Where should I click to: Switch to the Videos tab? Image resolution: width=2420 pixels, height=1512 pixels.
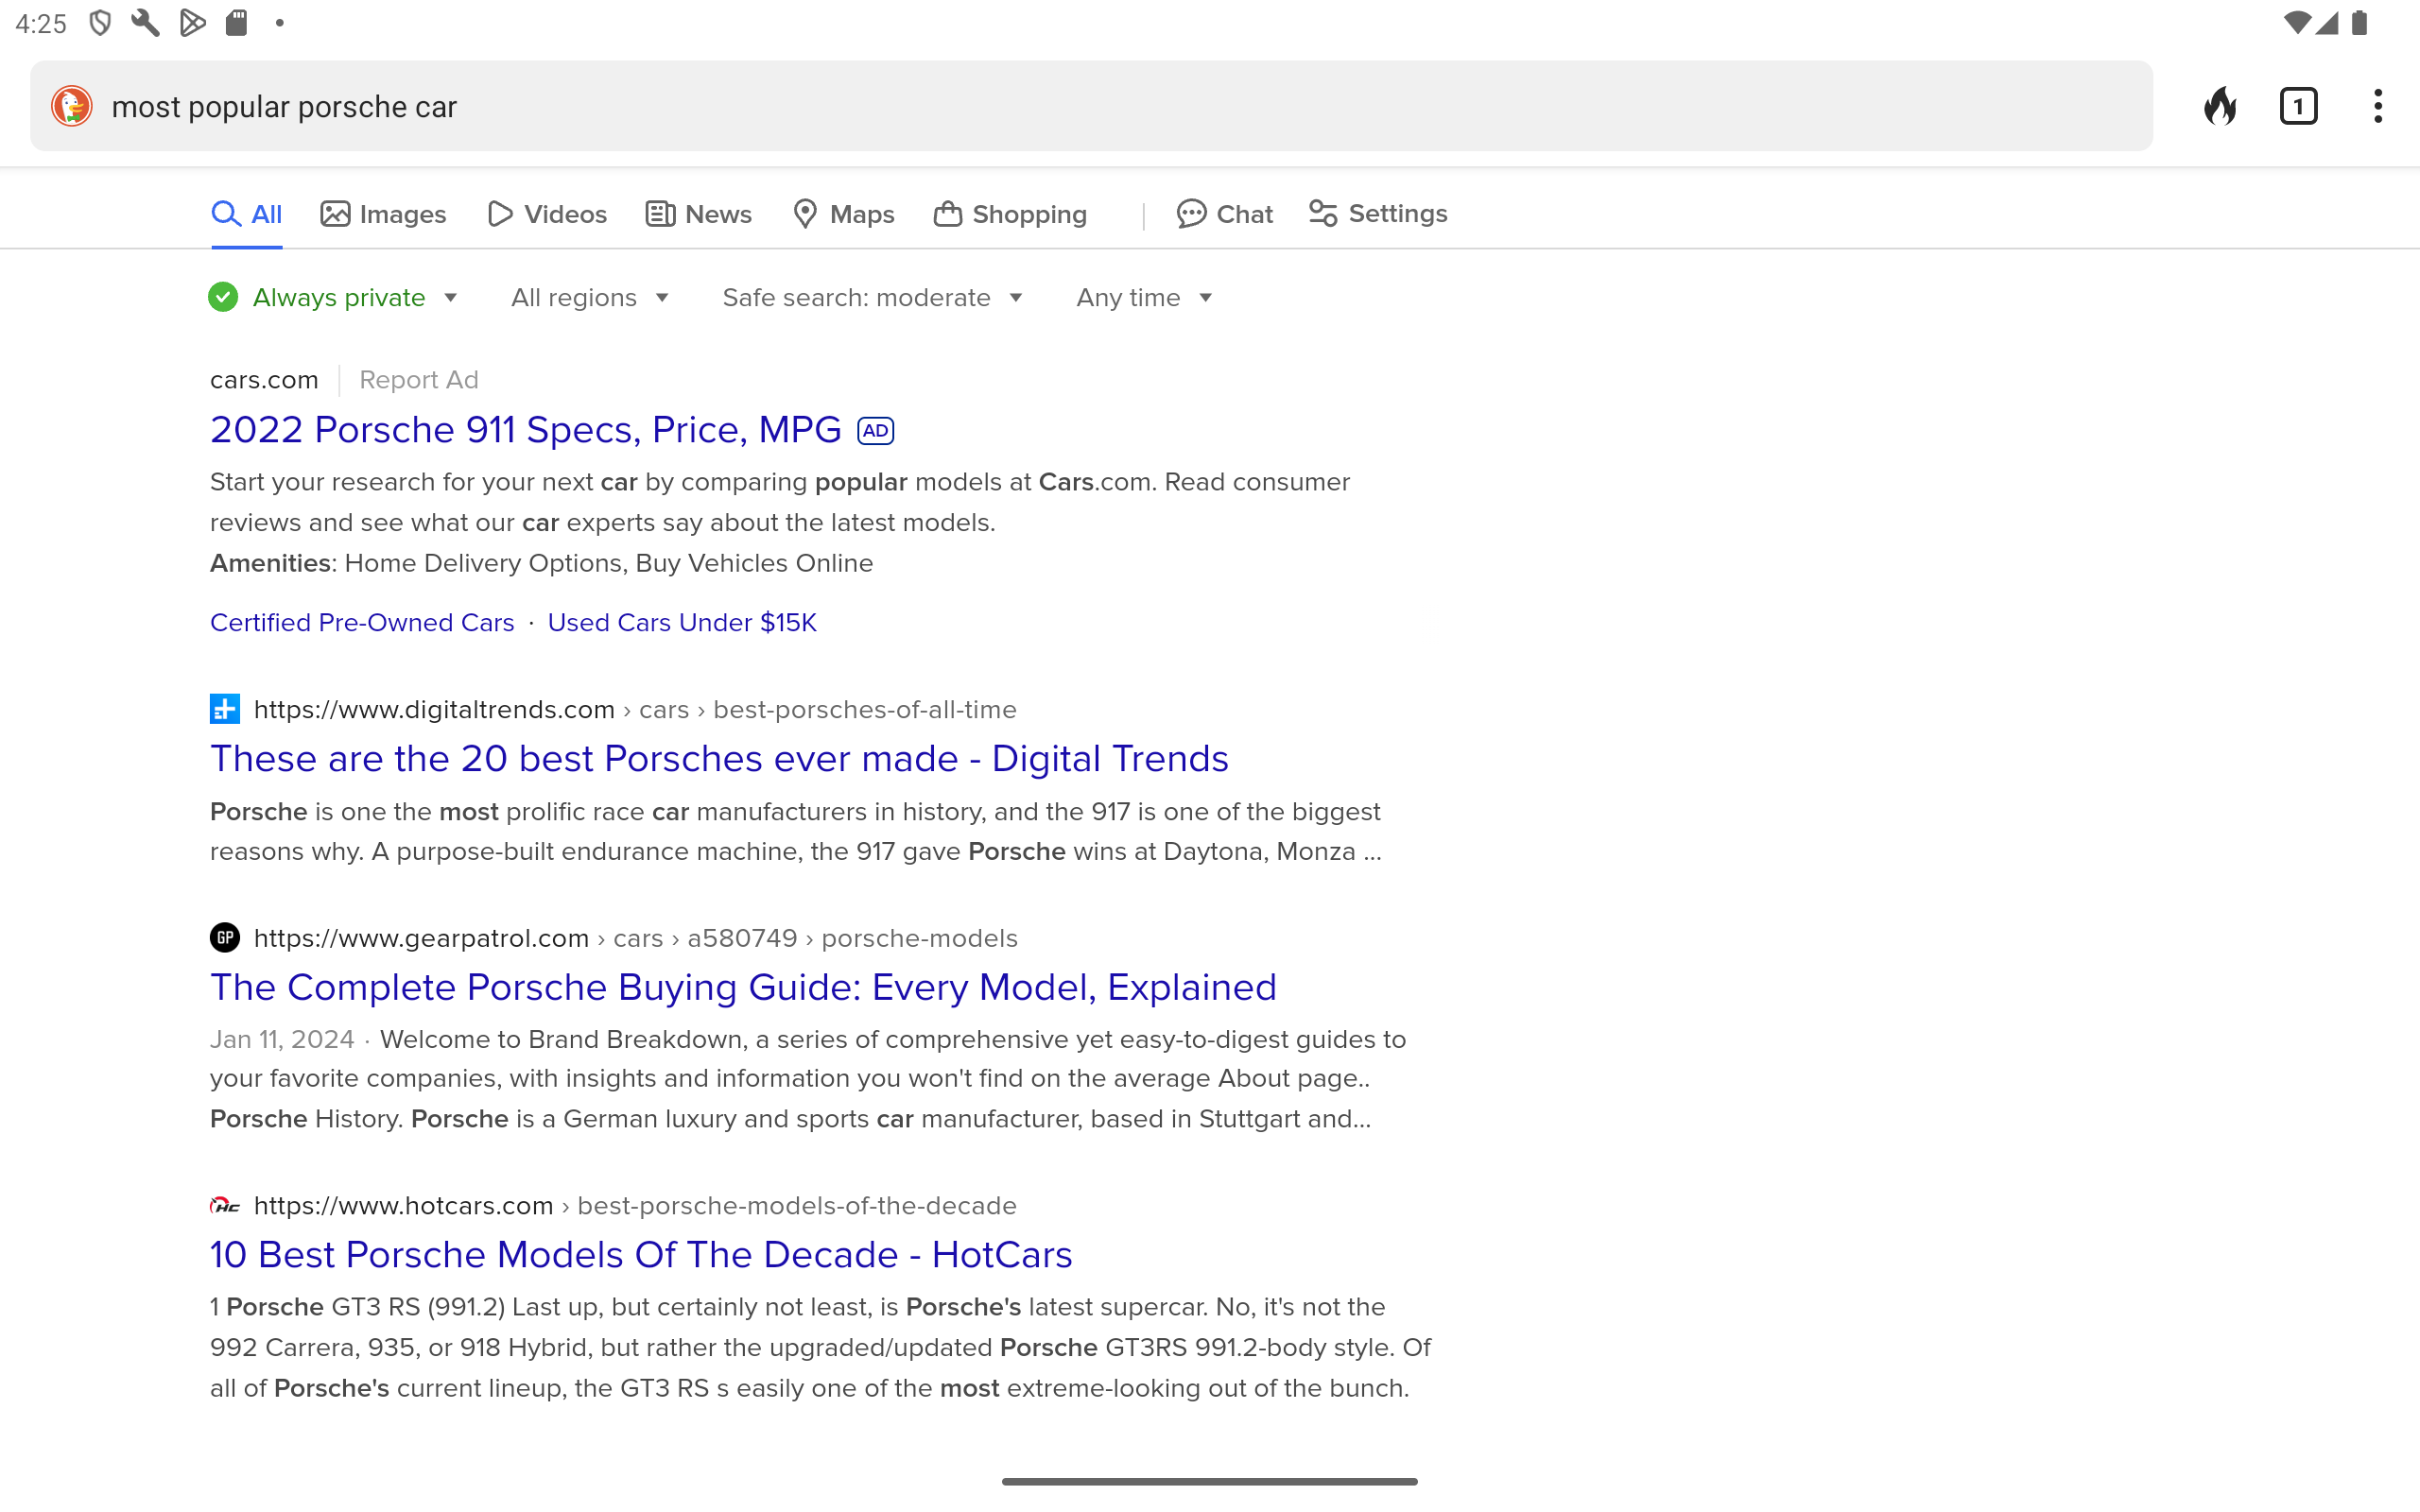point(547,214)
